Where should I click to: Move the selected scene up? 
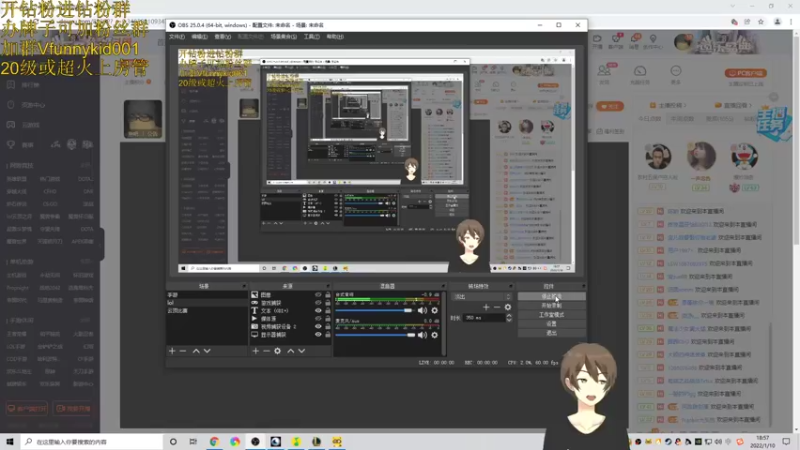196,351
